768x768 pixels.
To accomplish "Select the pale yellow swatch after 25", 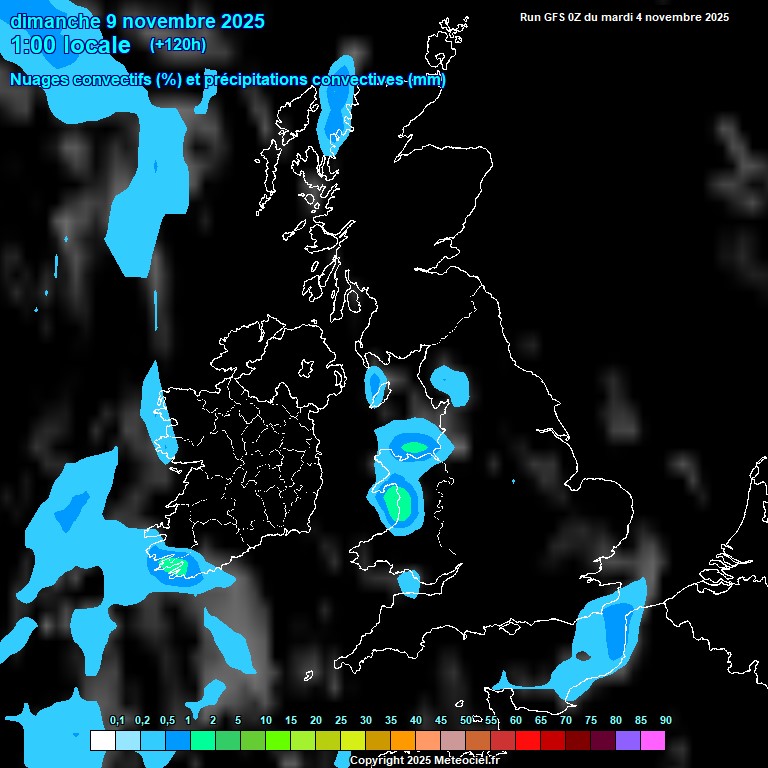I will coord(353,741).
